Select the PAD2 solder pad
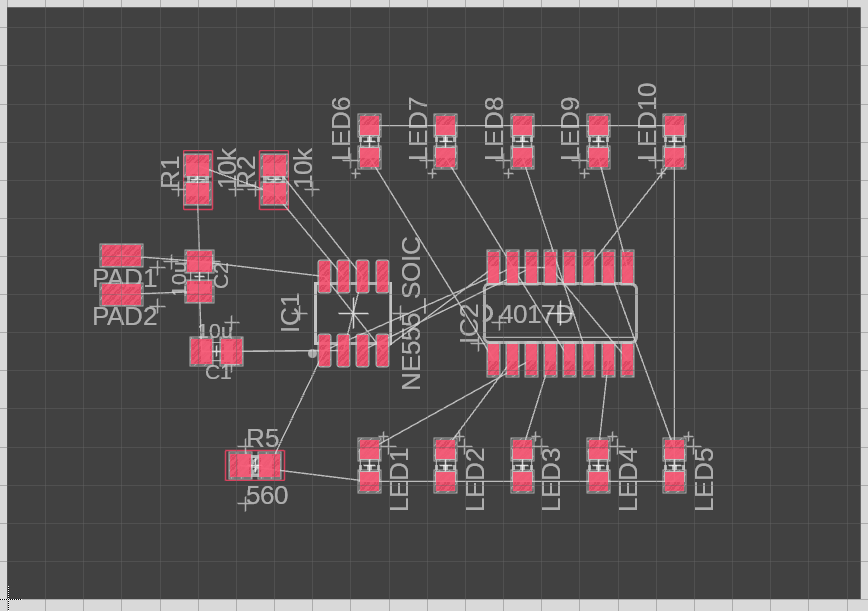 (x=121, y=294)
